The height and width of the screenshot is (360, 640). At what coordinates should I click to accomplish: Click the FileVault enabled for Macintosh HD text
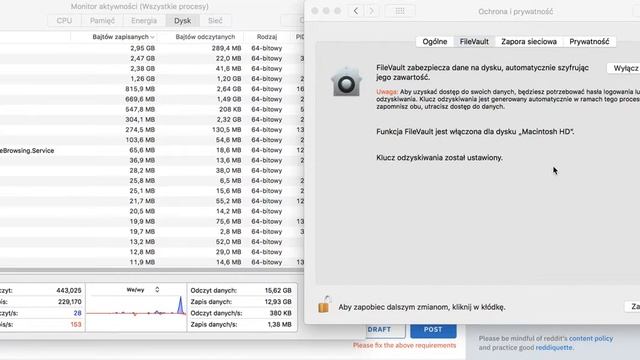[x=475, y=132]
